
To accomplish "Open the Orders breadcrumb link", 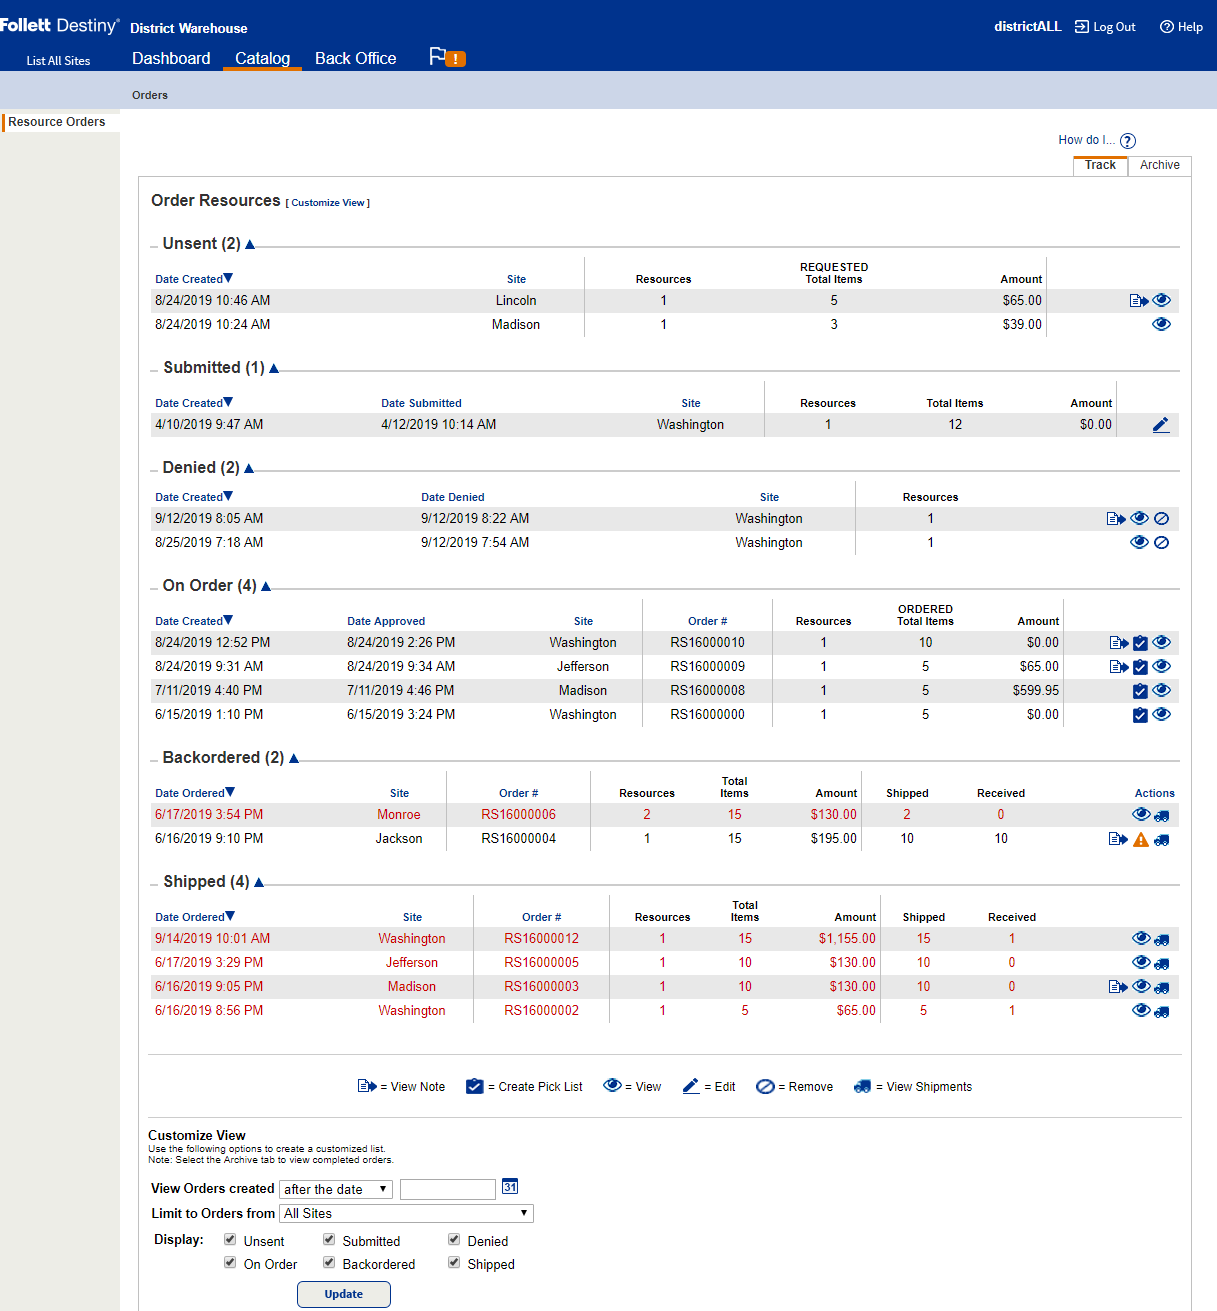I will [150, 95].
